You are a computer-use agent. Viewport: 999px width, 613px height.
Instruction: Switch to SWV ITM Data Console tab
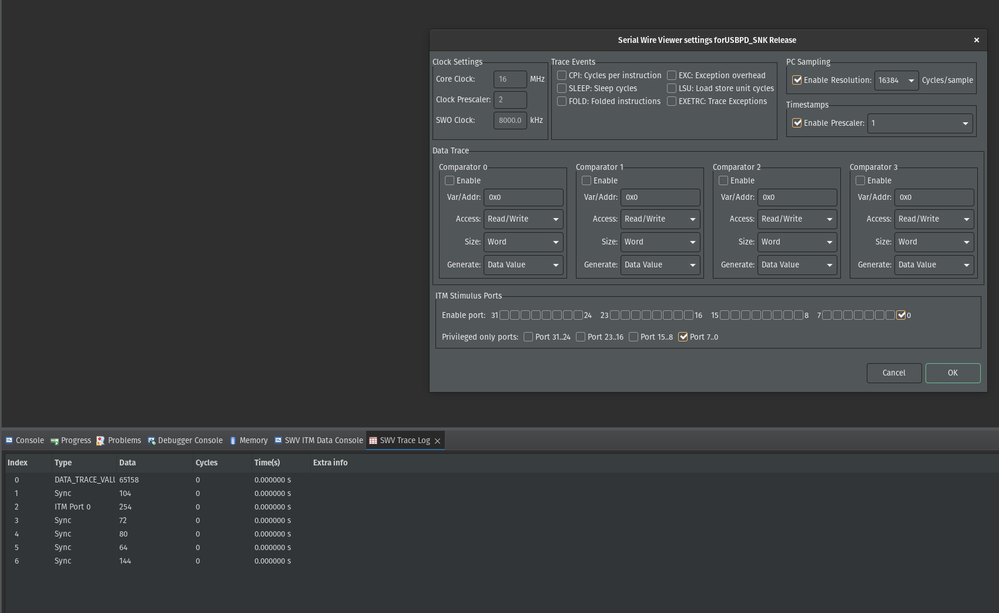point(323,440)
